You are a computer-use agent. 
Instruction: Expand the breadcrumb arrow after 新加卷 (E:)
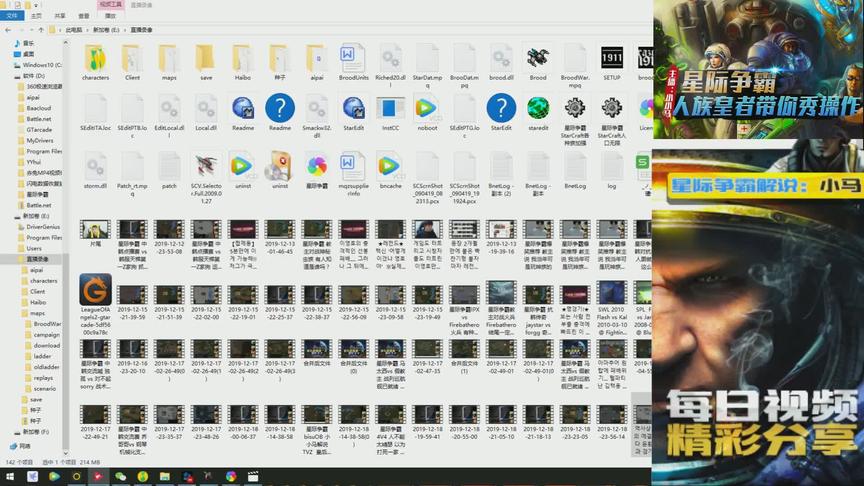(x=125, y=30)
